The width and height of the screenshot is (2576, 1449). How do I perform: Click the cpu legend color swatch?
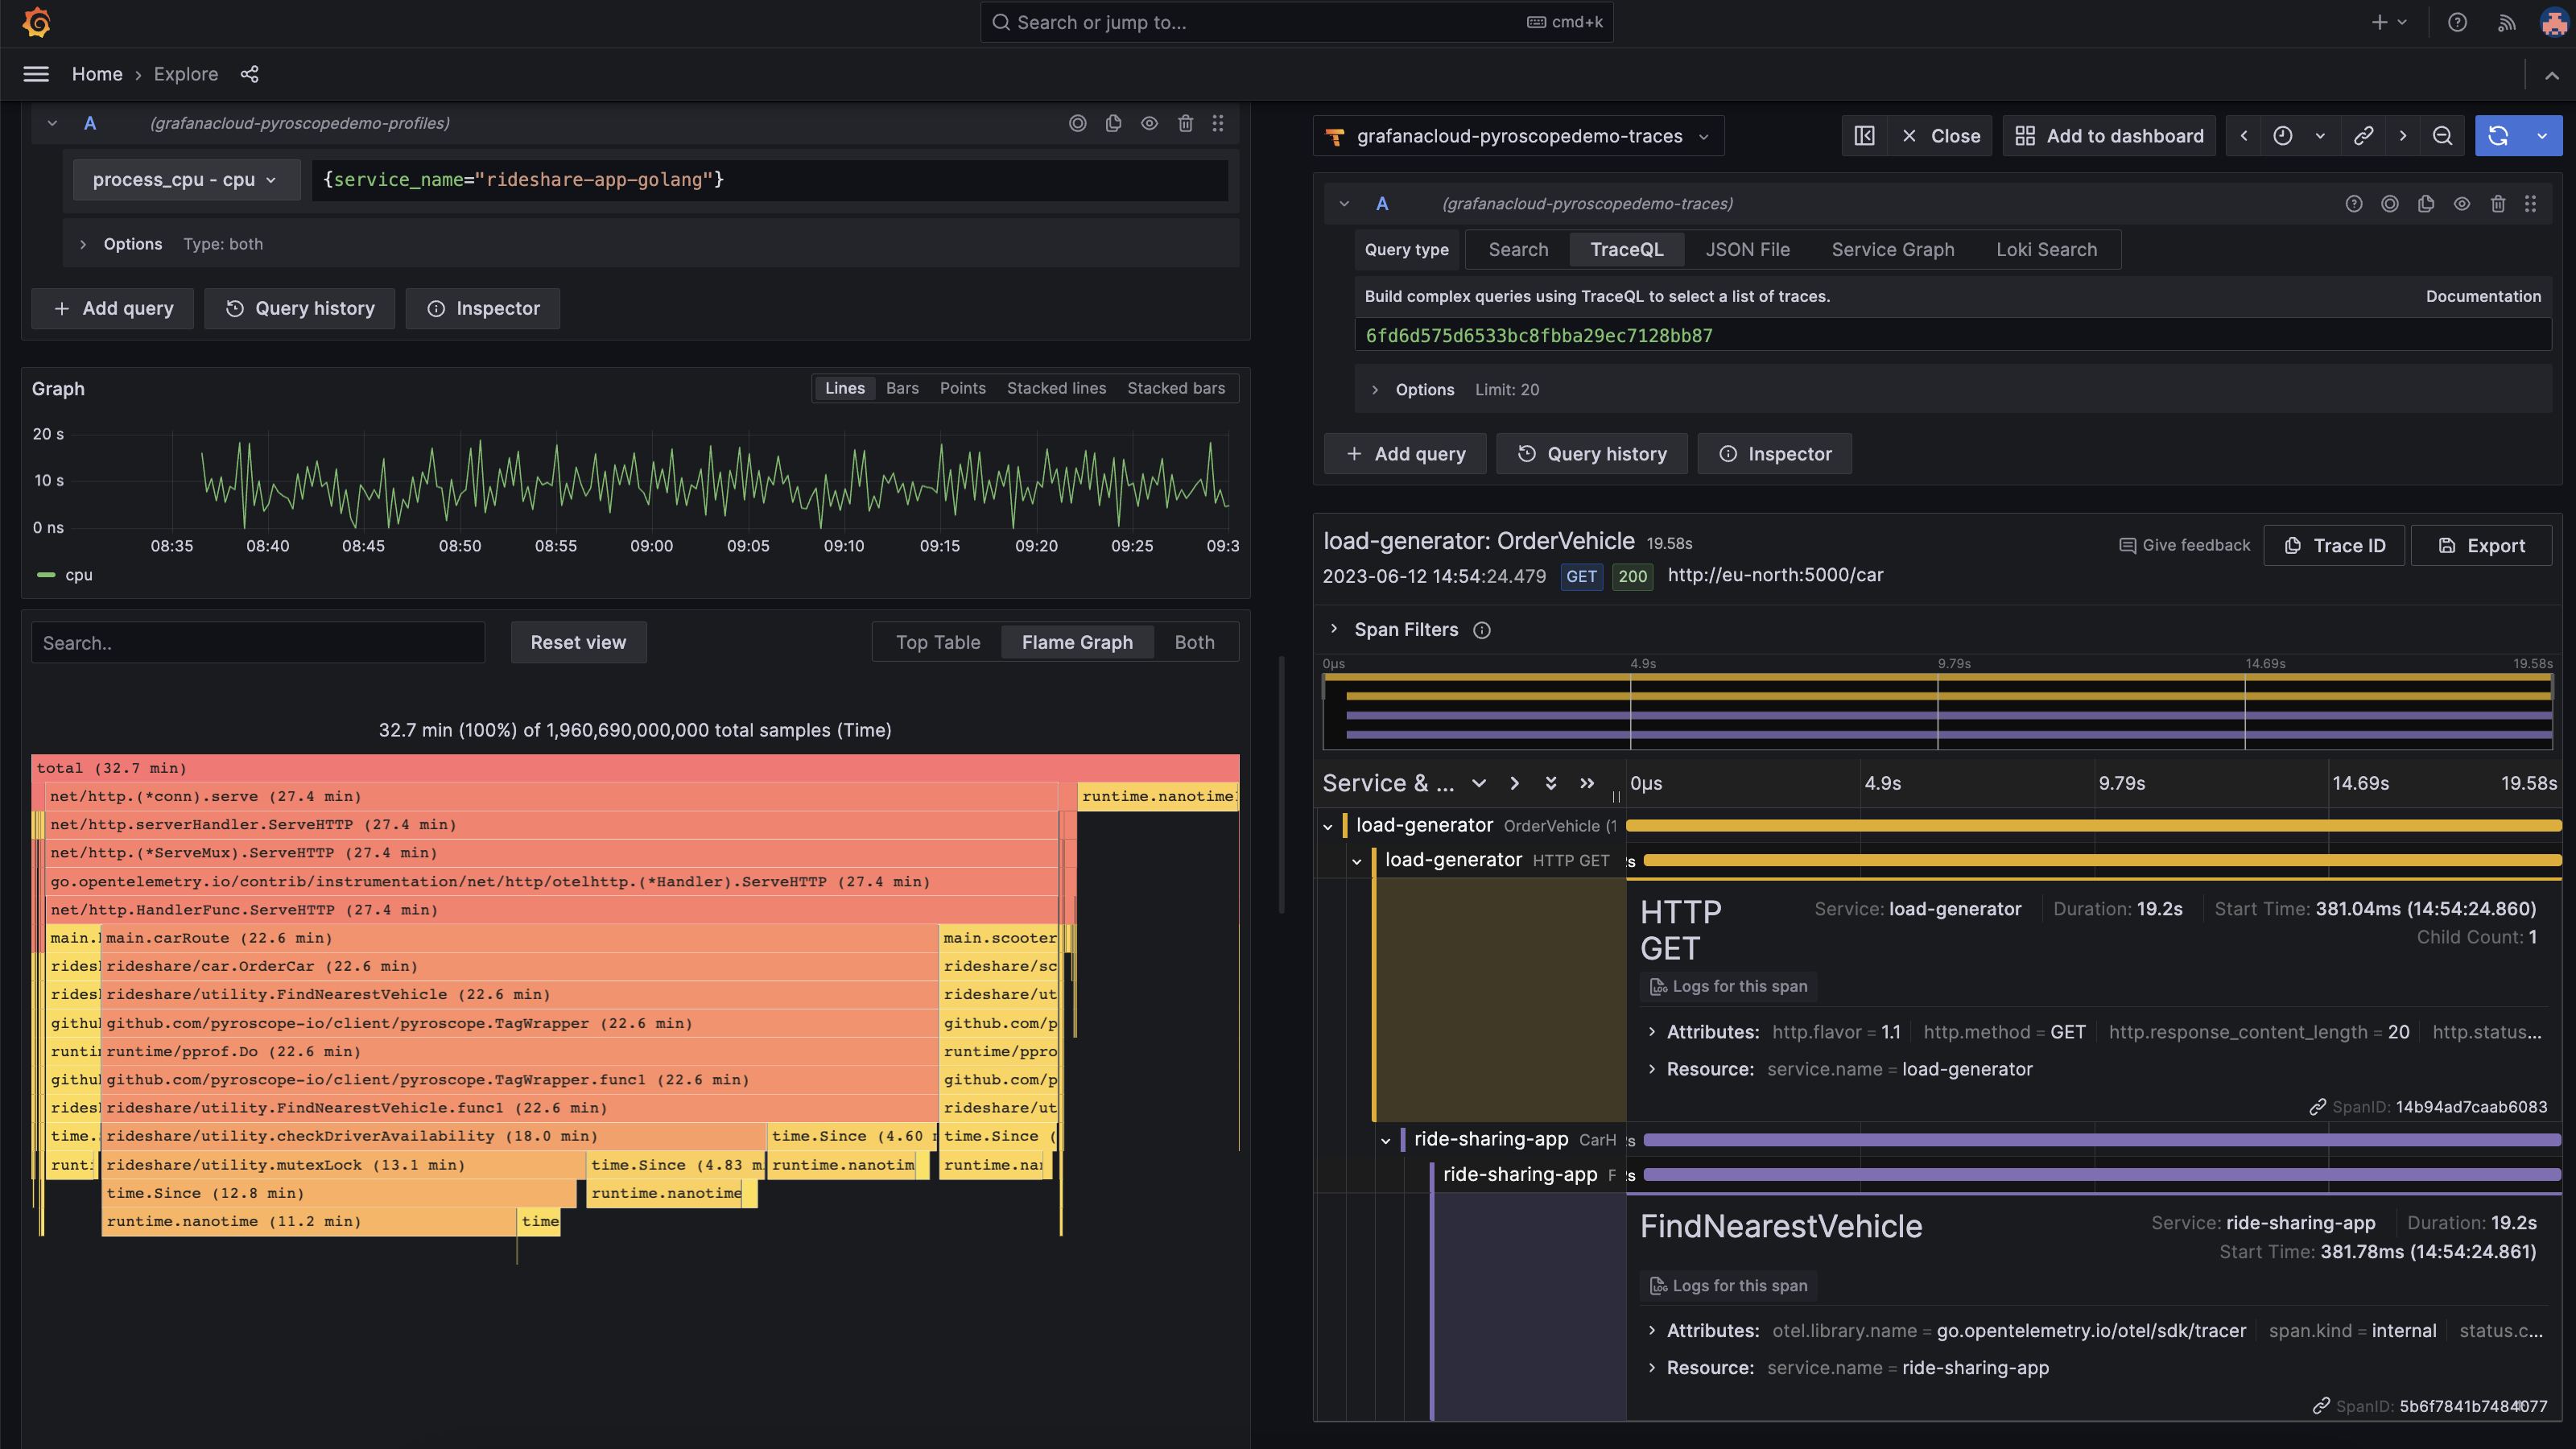click(46, 575)
